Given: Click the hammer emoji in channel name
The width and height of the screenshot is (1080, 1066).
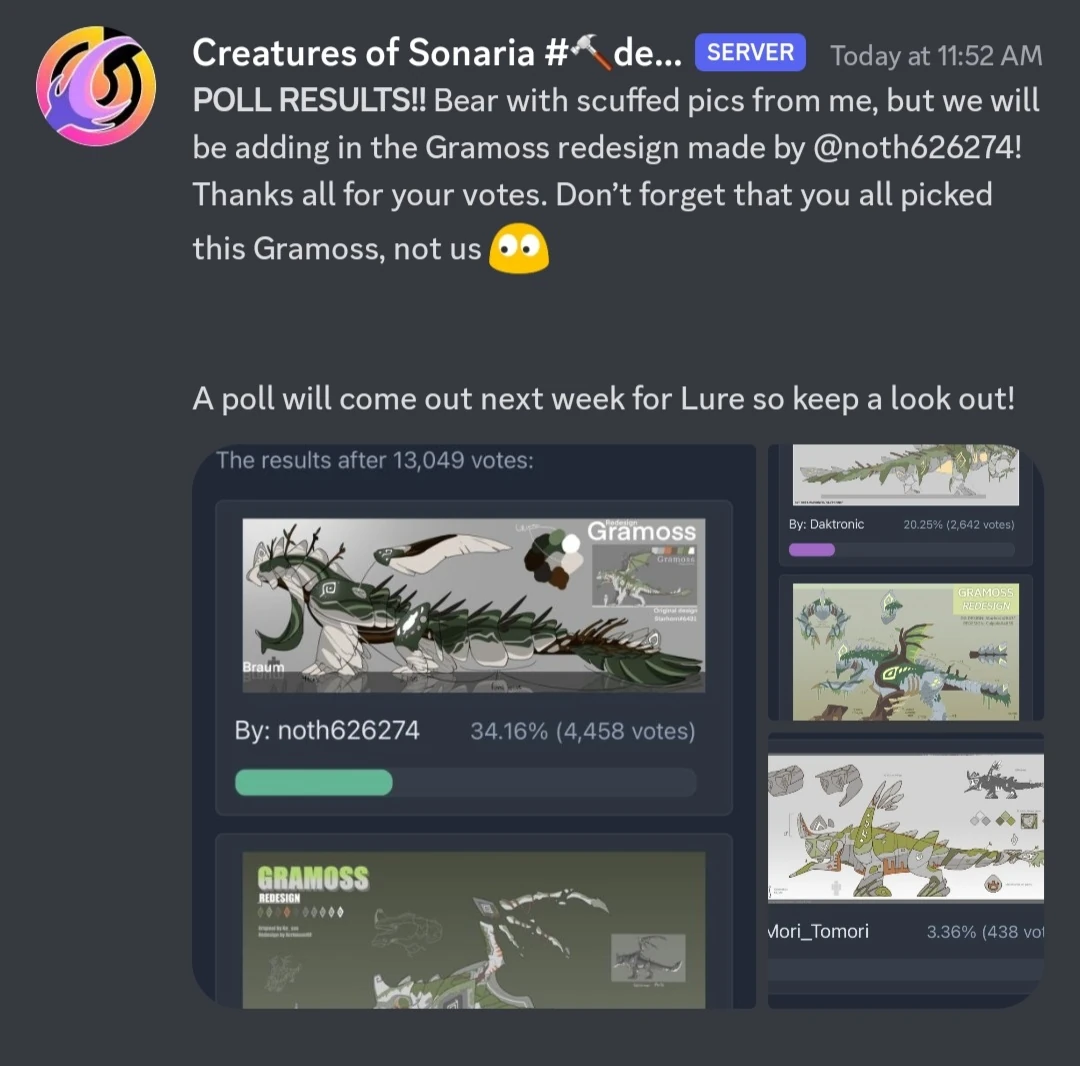Looking at the screenshot, I should tap(590, 52).
